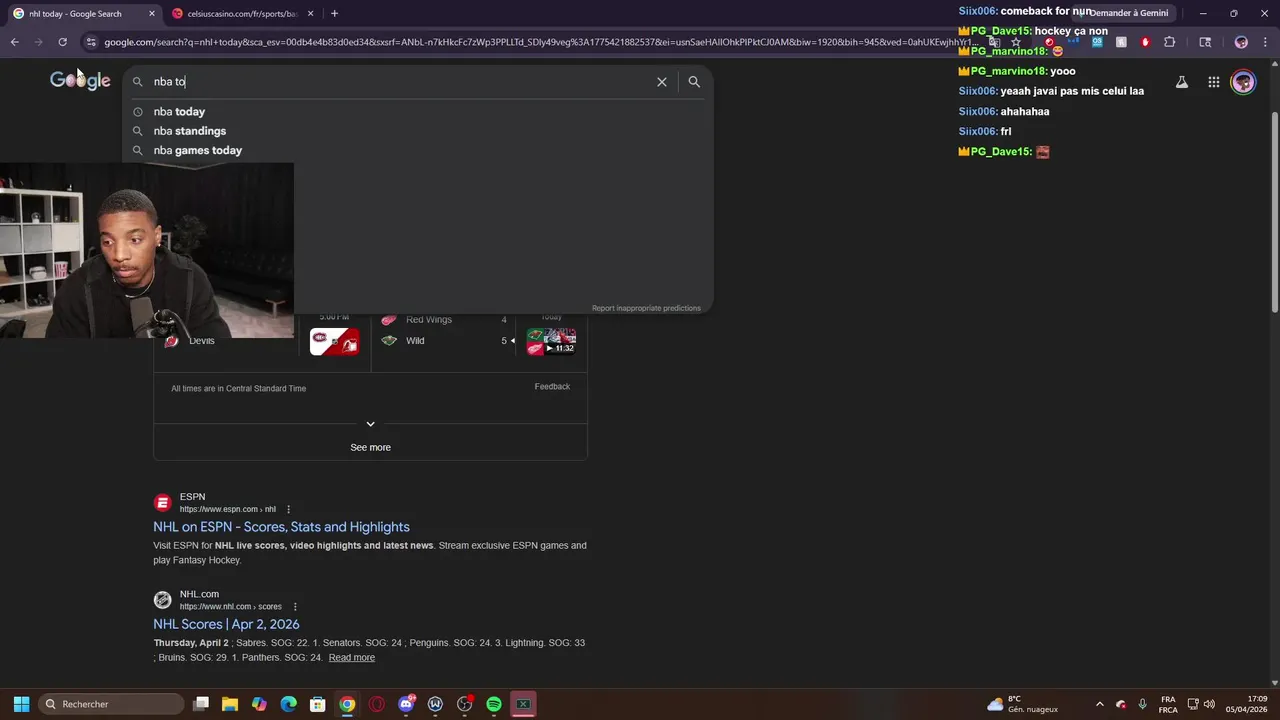Click the Chrome profile avatar in toolbar
Screen dimensions: 1280x720
click(x=1241, y=42)
